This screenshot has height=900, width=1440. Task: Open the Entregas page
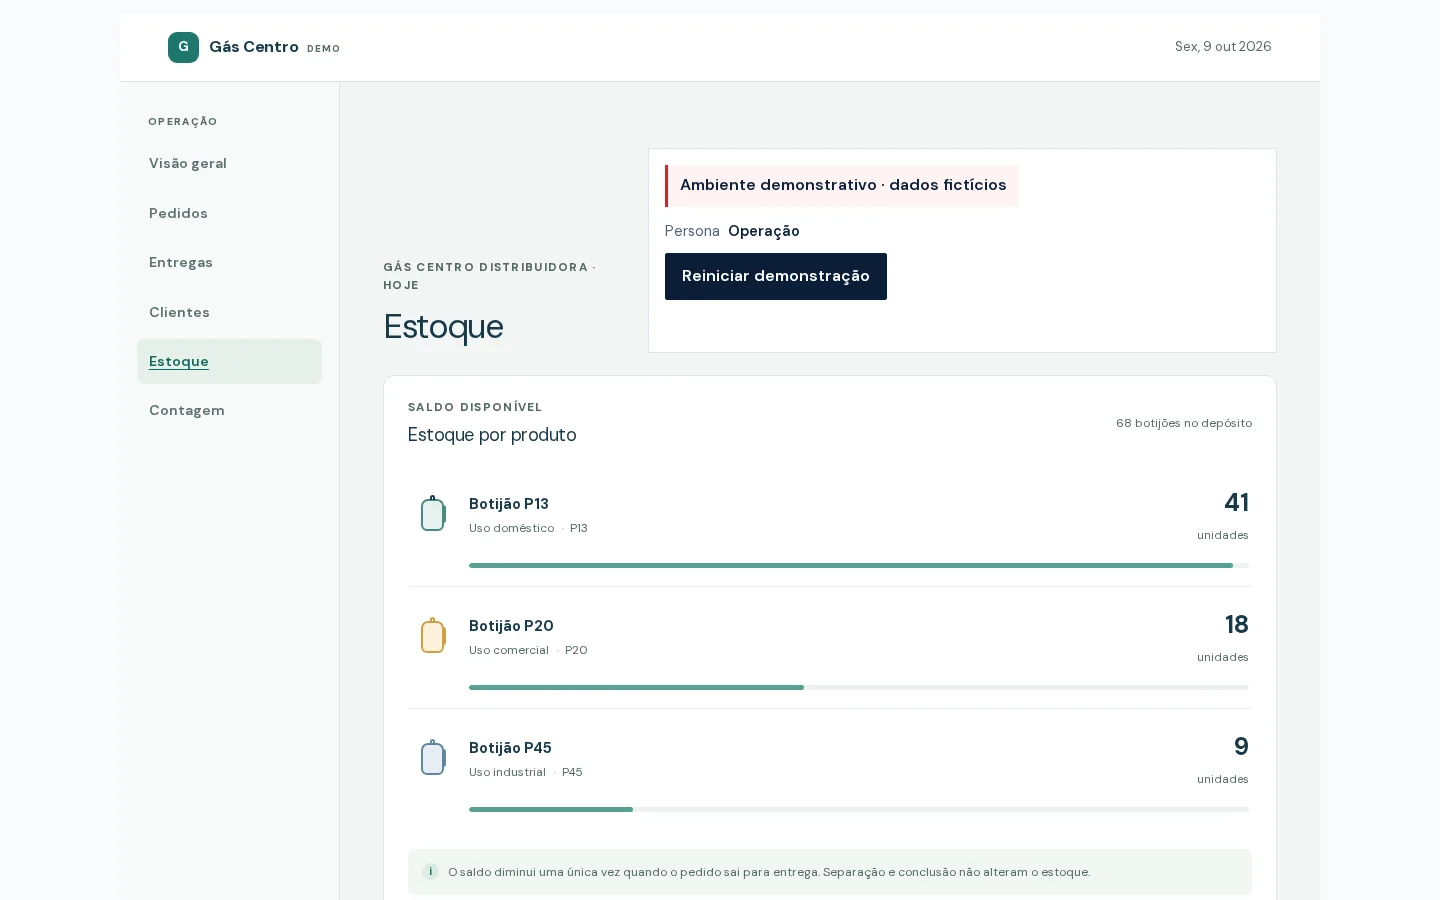coord(229,262)
